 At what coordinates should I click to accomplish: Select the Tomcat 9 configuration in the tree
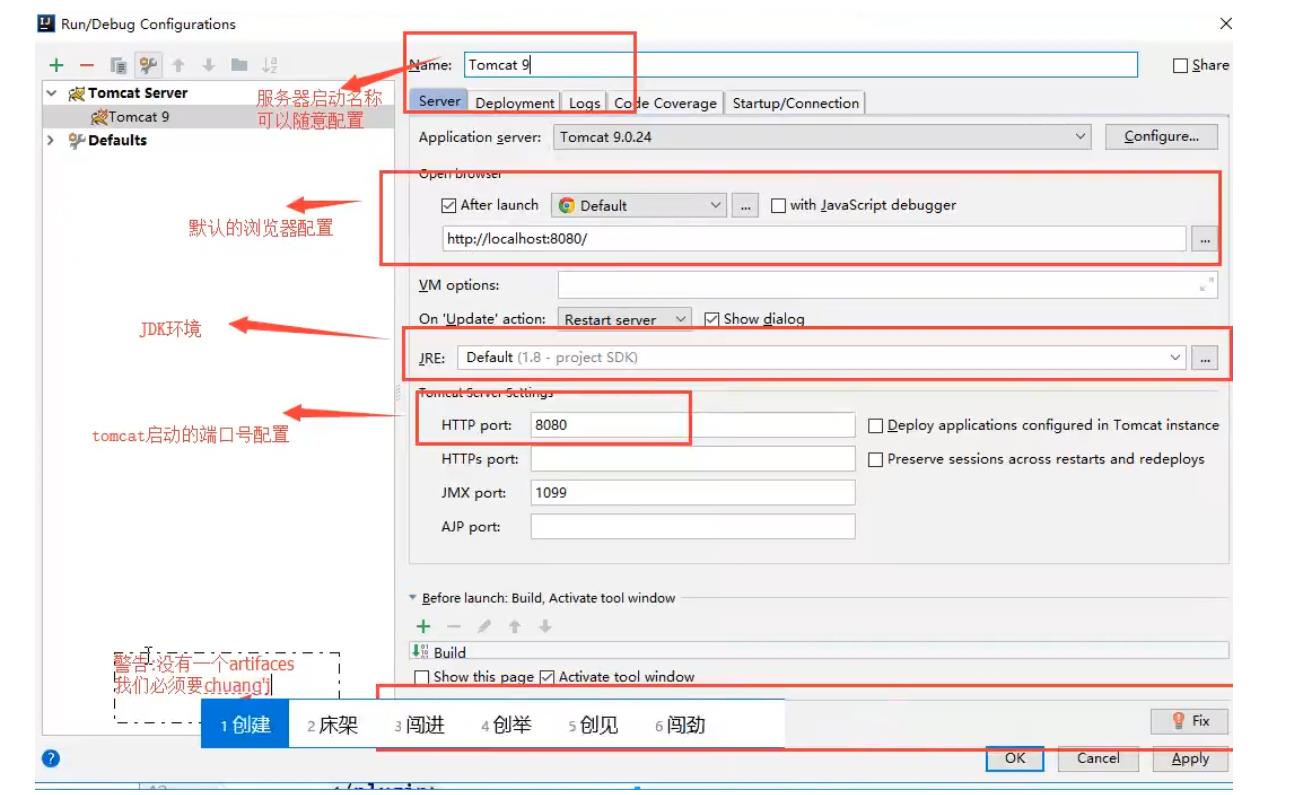[x=218, y=117]
